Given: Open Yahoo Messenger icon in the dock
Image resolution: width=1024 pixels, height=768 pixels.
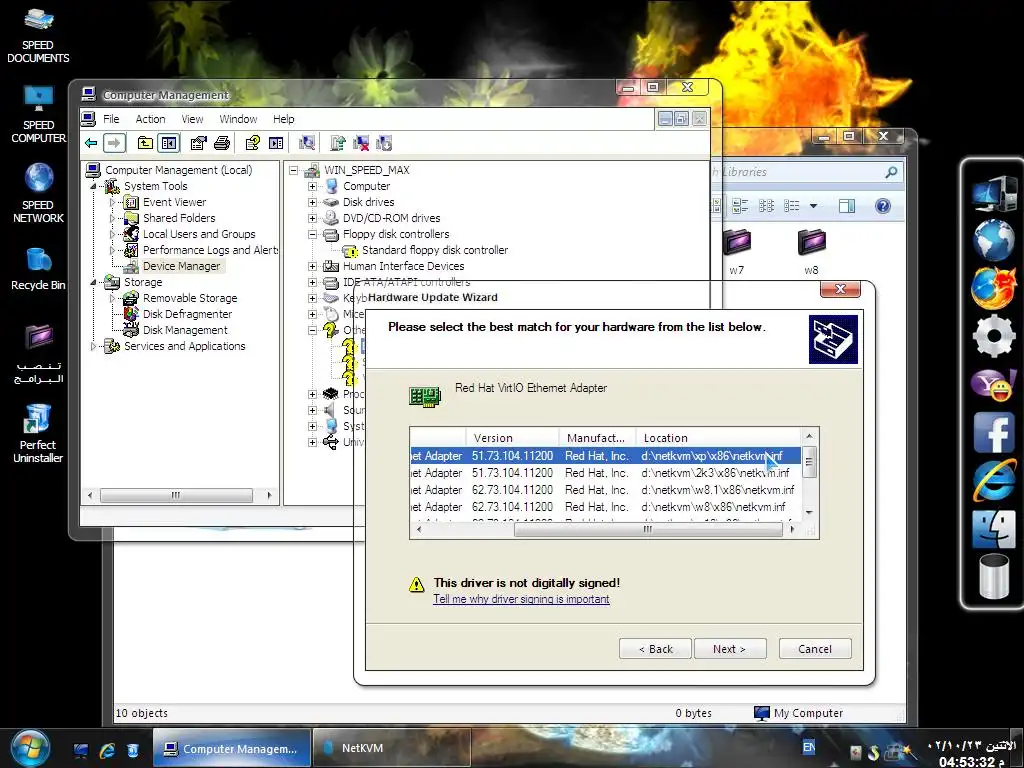Looking at the screenshot, I should point(993,385).
